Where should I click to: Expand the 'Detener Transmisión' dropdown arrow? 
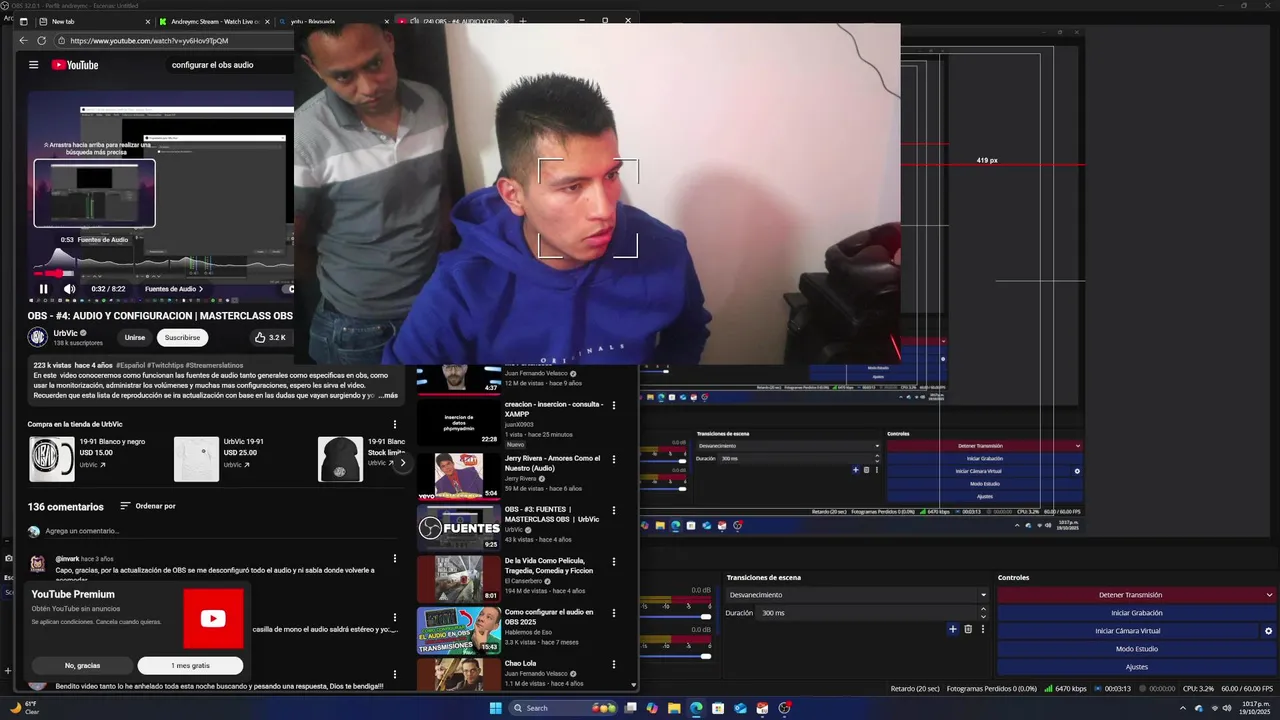[1270, 595]
